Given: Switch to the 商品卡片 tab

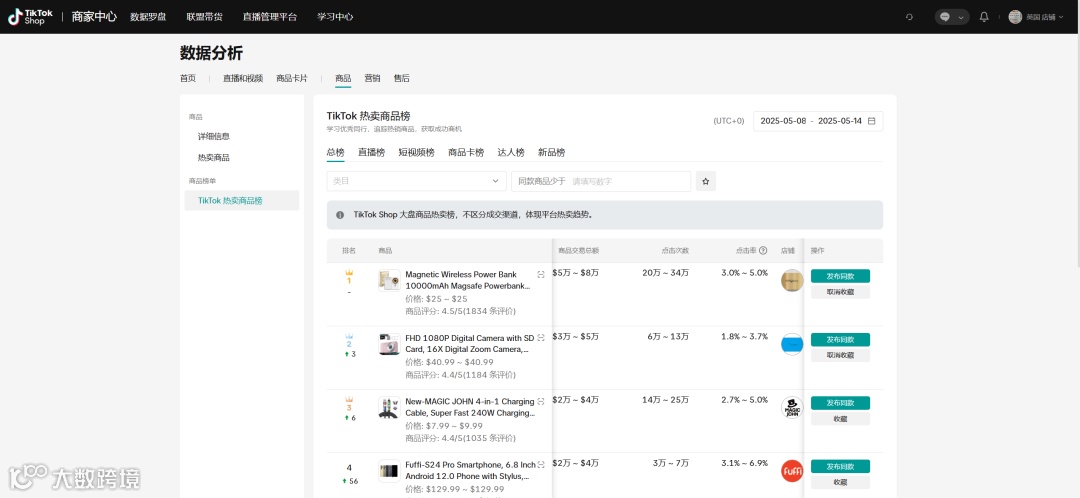Looking at the screenshot, I should pos(292,79).
